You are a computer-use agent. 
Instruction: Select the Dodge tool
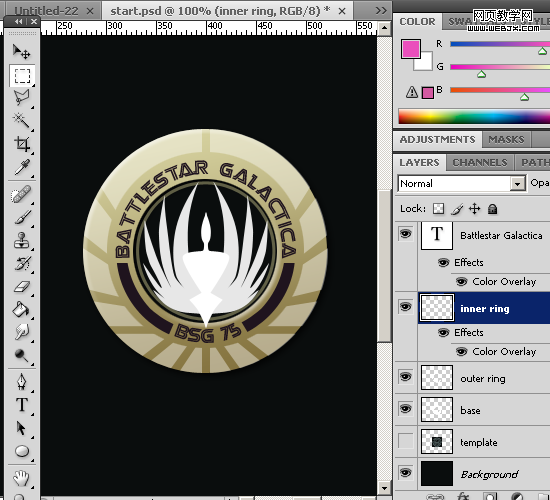click(22, 355)
